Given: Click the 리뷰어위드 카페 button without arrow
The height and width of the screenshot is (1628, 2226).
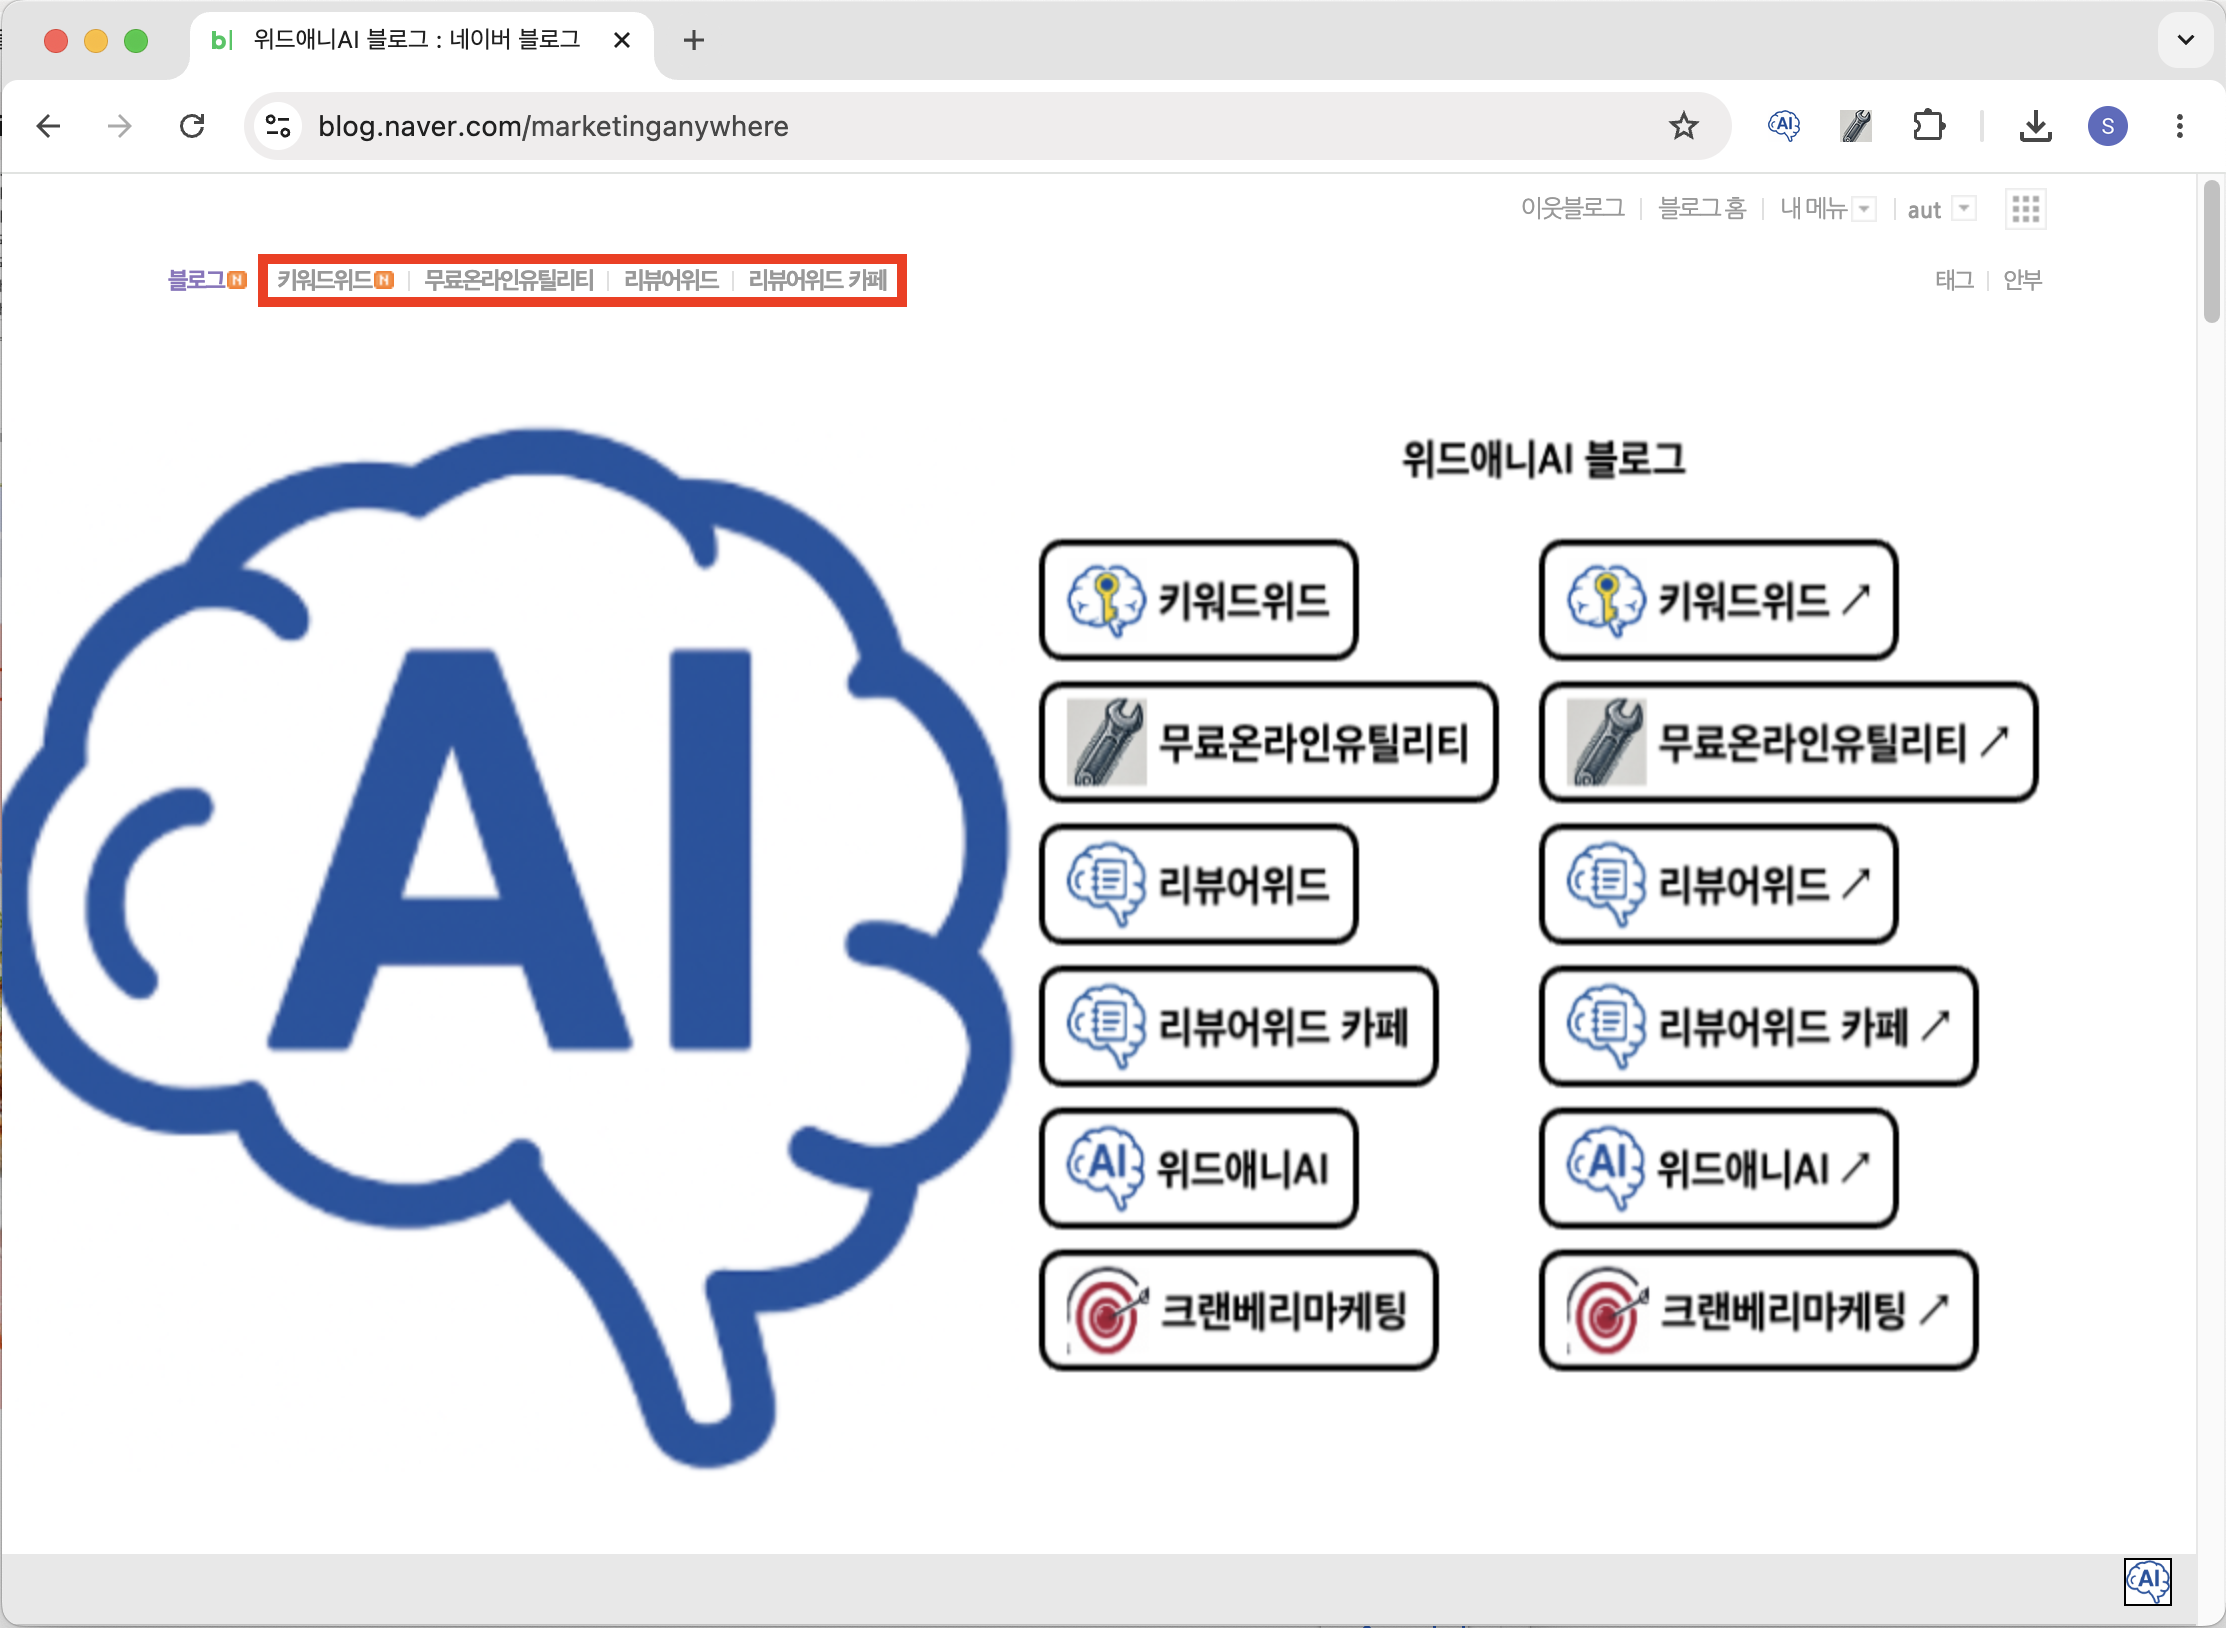Looking at the screenshot, I should 1239,1026.
